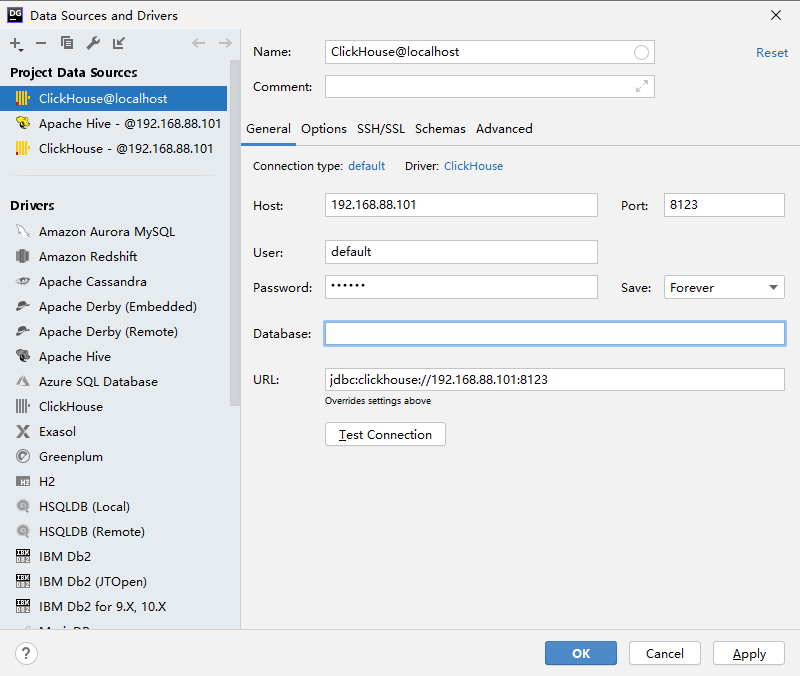Select ClickHouse driver in Drivers list
Image resolution: width=800 pixels, height=676 pixels.
(x=113, y=407)
